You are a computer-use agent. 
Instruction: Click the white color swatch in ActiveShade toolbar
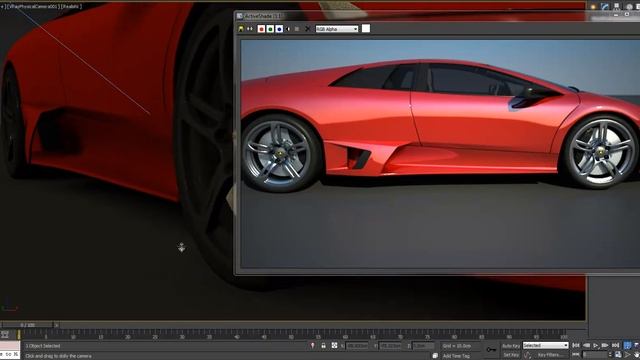pos(366,28)
